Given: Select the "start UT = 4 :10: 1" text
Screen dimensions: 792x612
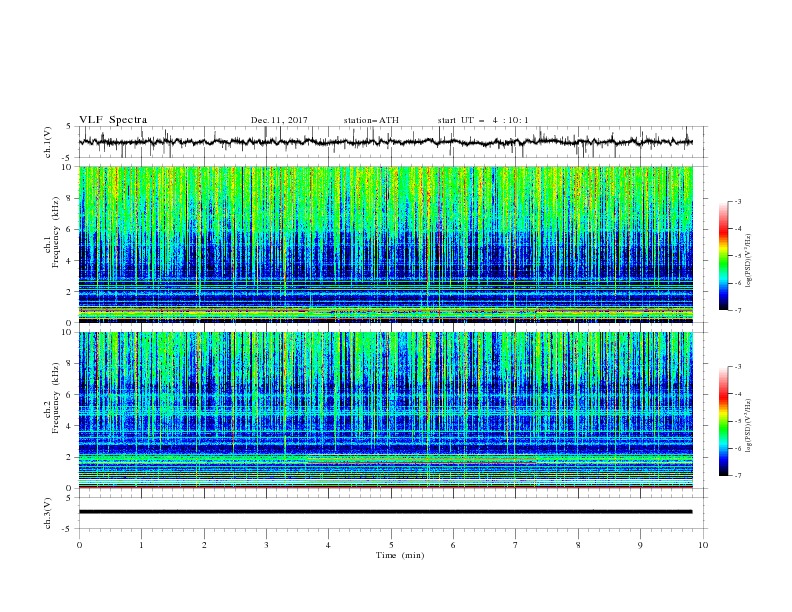Looking at the screenshot, I should [x=483, y=120].
